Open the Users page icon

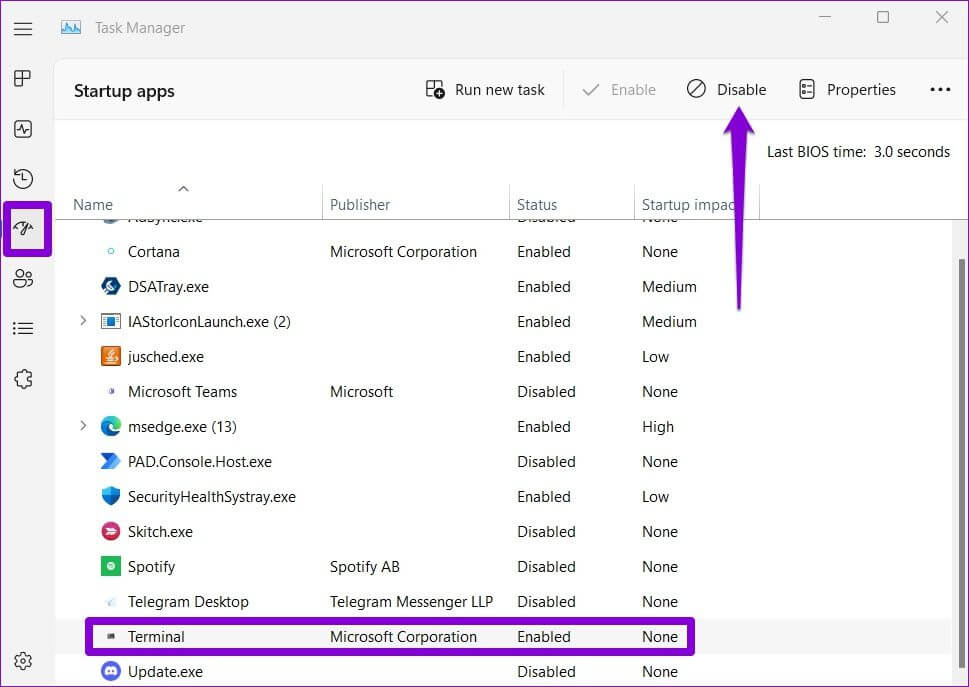click(x=23, y=279)
